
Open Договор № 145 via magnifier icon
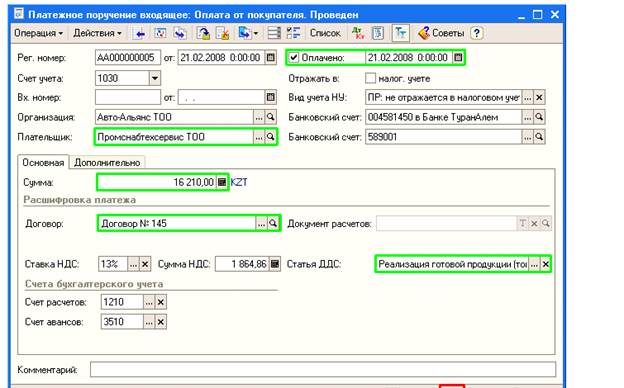click(273, 224)
